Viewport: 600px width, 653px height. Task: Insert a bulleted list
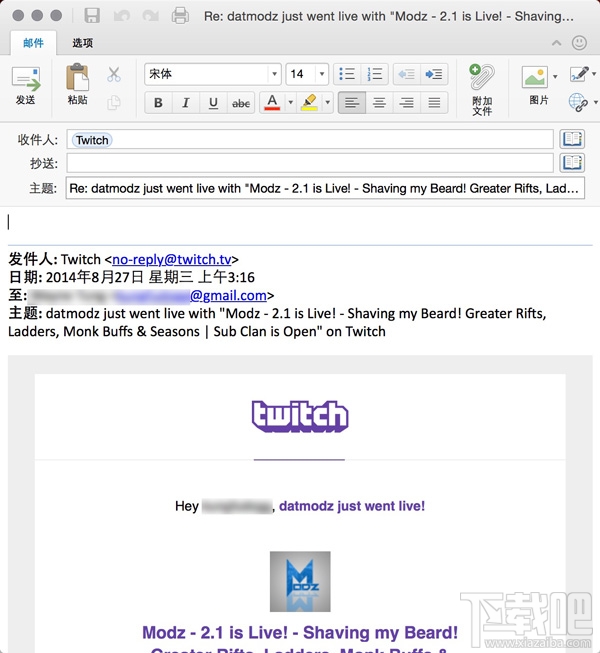click(x=347, y=74)
